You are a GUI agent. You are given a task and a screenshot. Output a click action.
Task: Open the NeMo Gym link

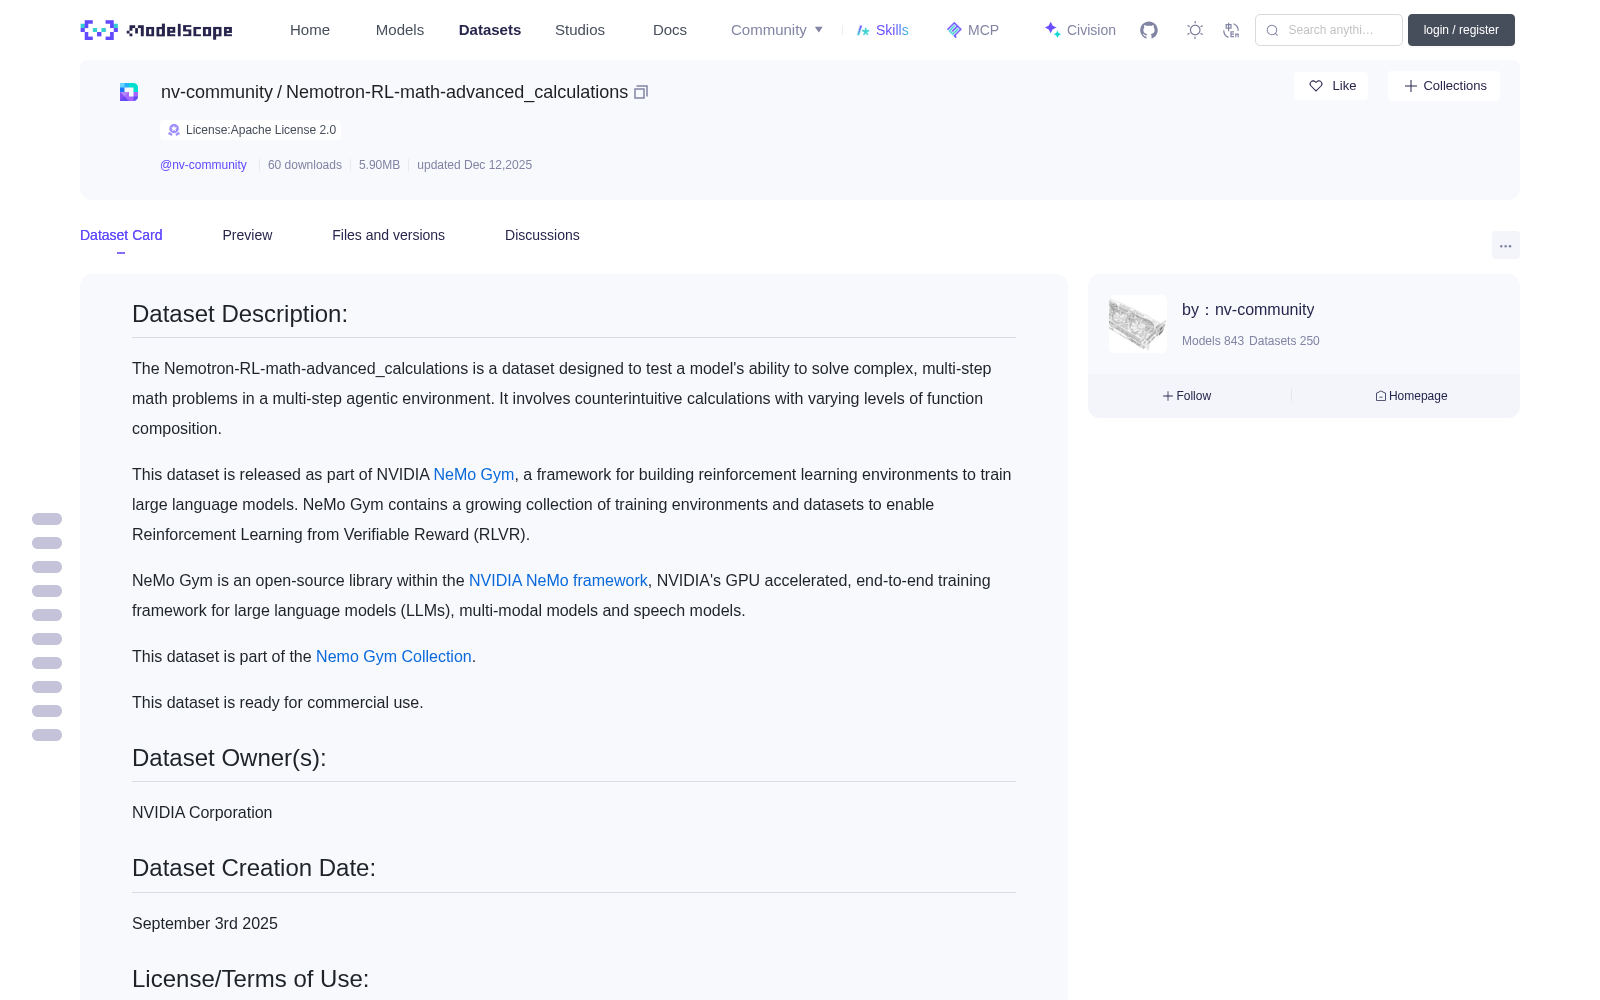click(x=474, y=474)
